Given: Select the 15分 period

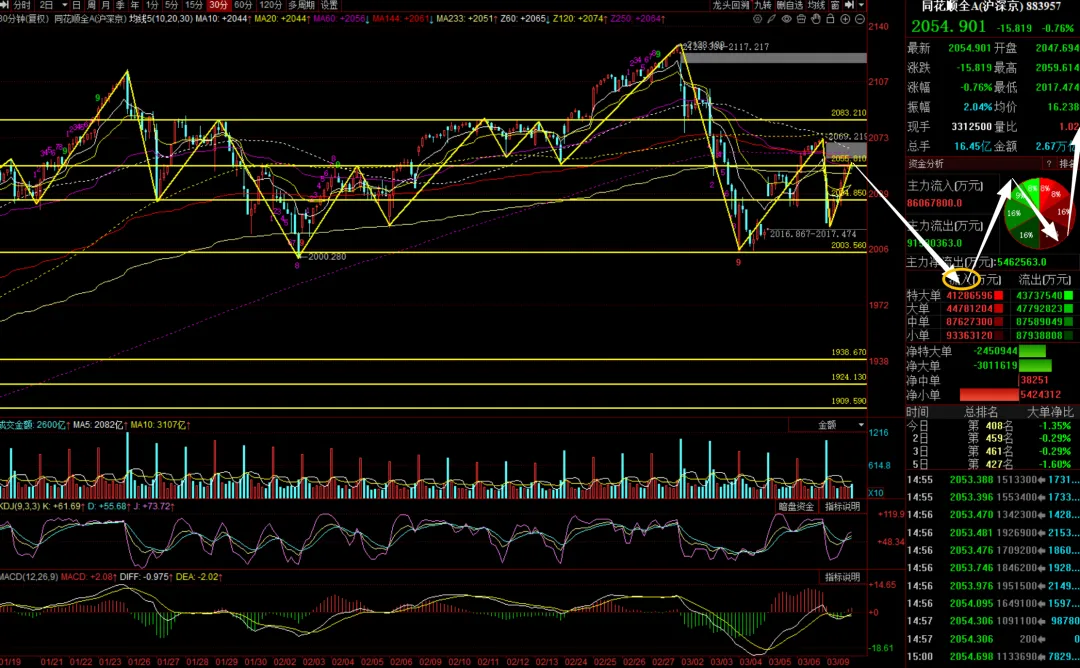Looking at the screenshot, I should (x=194, y=5).
